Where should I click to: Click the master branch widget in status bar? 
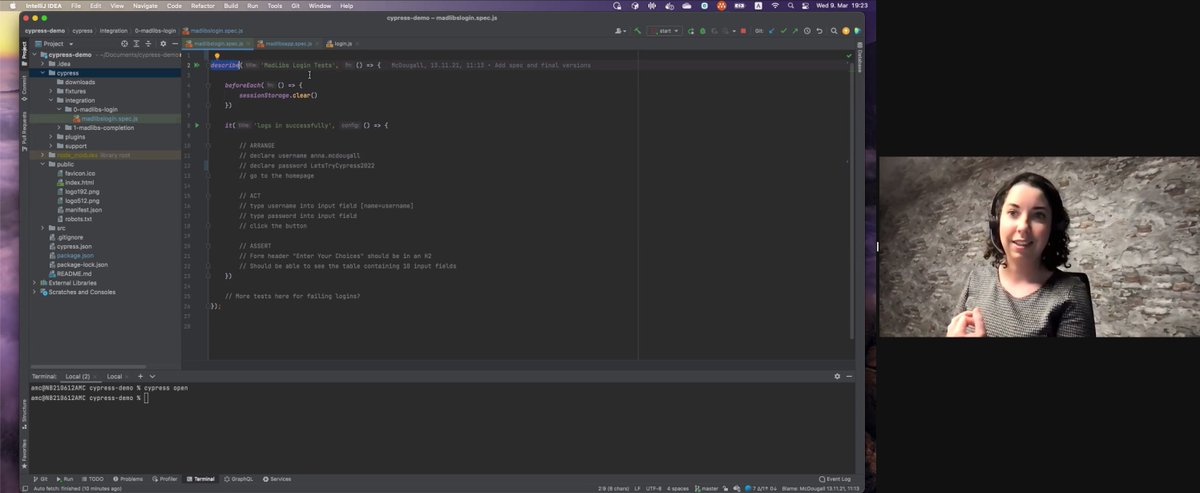[705, 488]
